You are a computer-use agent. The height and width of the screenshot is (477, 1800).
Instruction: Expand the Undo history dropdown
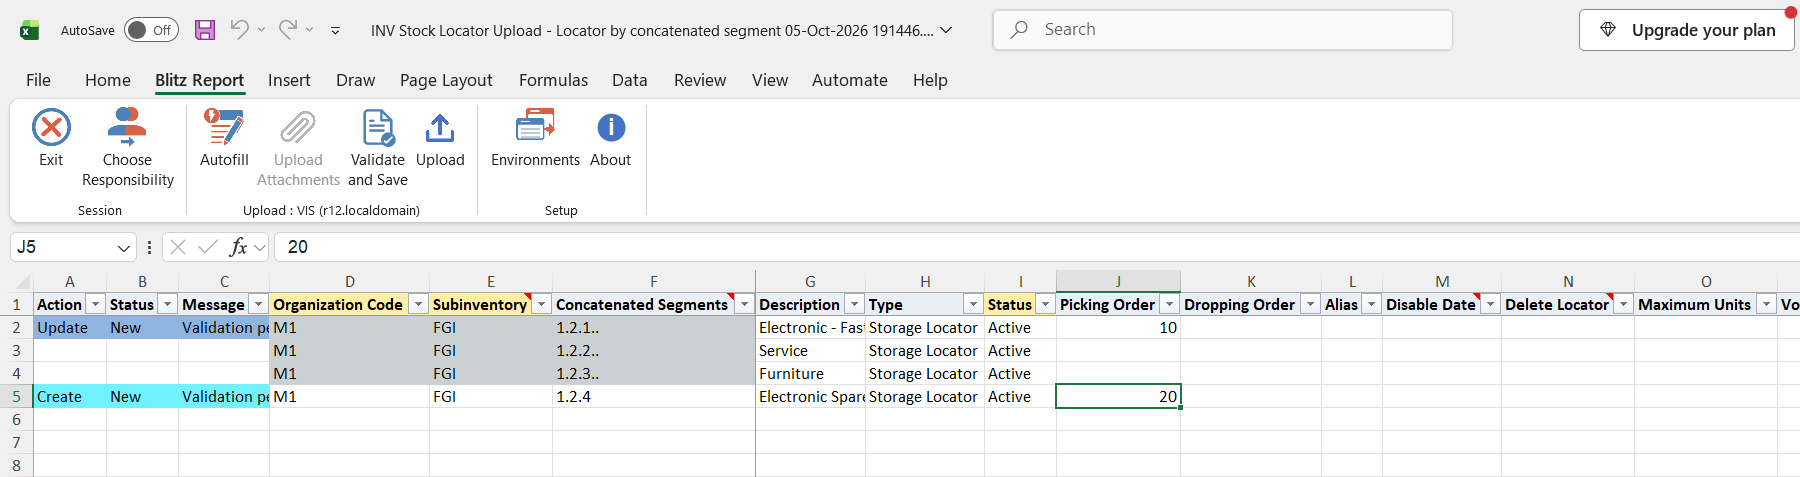261,30
